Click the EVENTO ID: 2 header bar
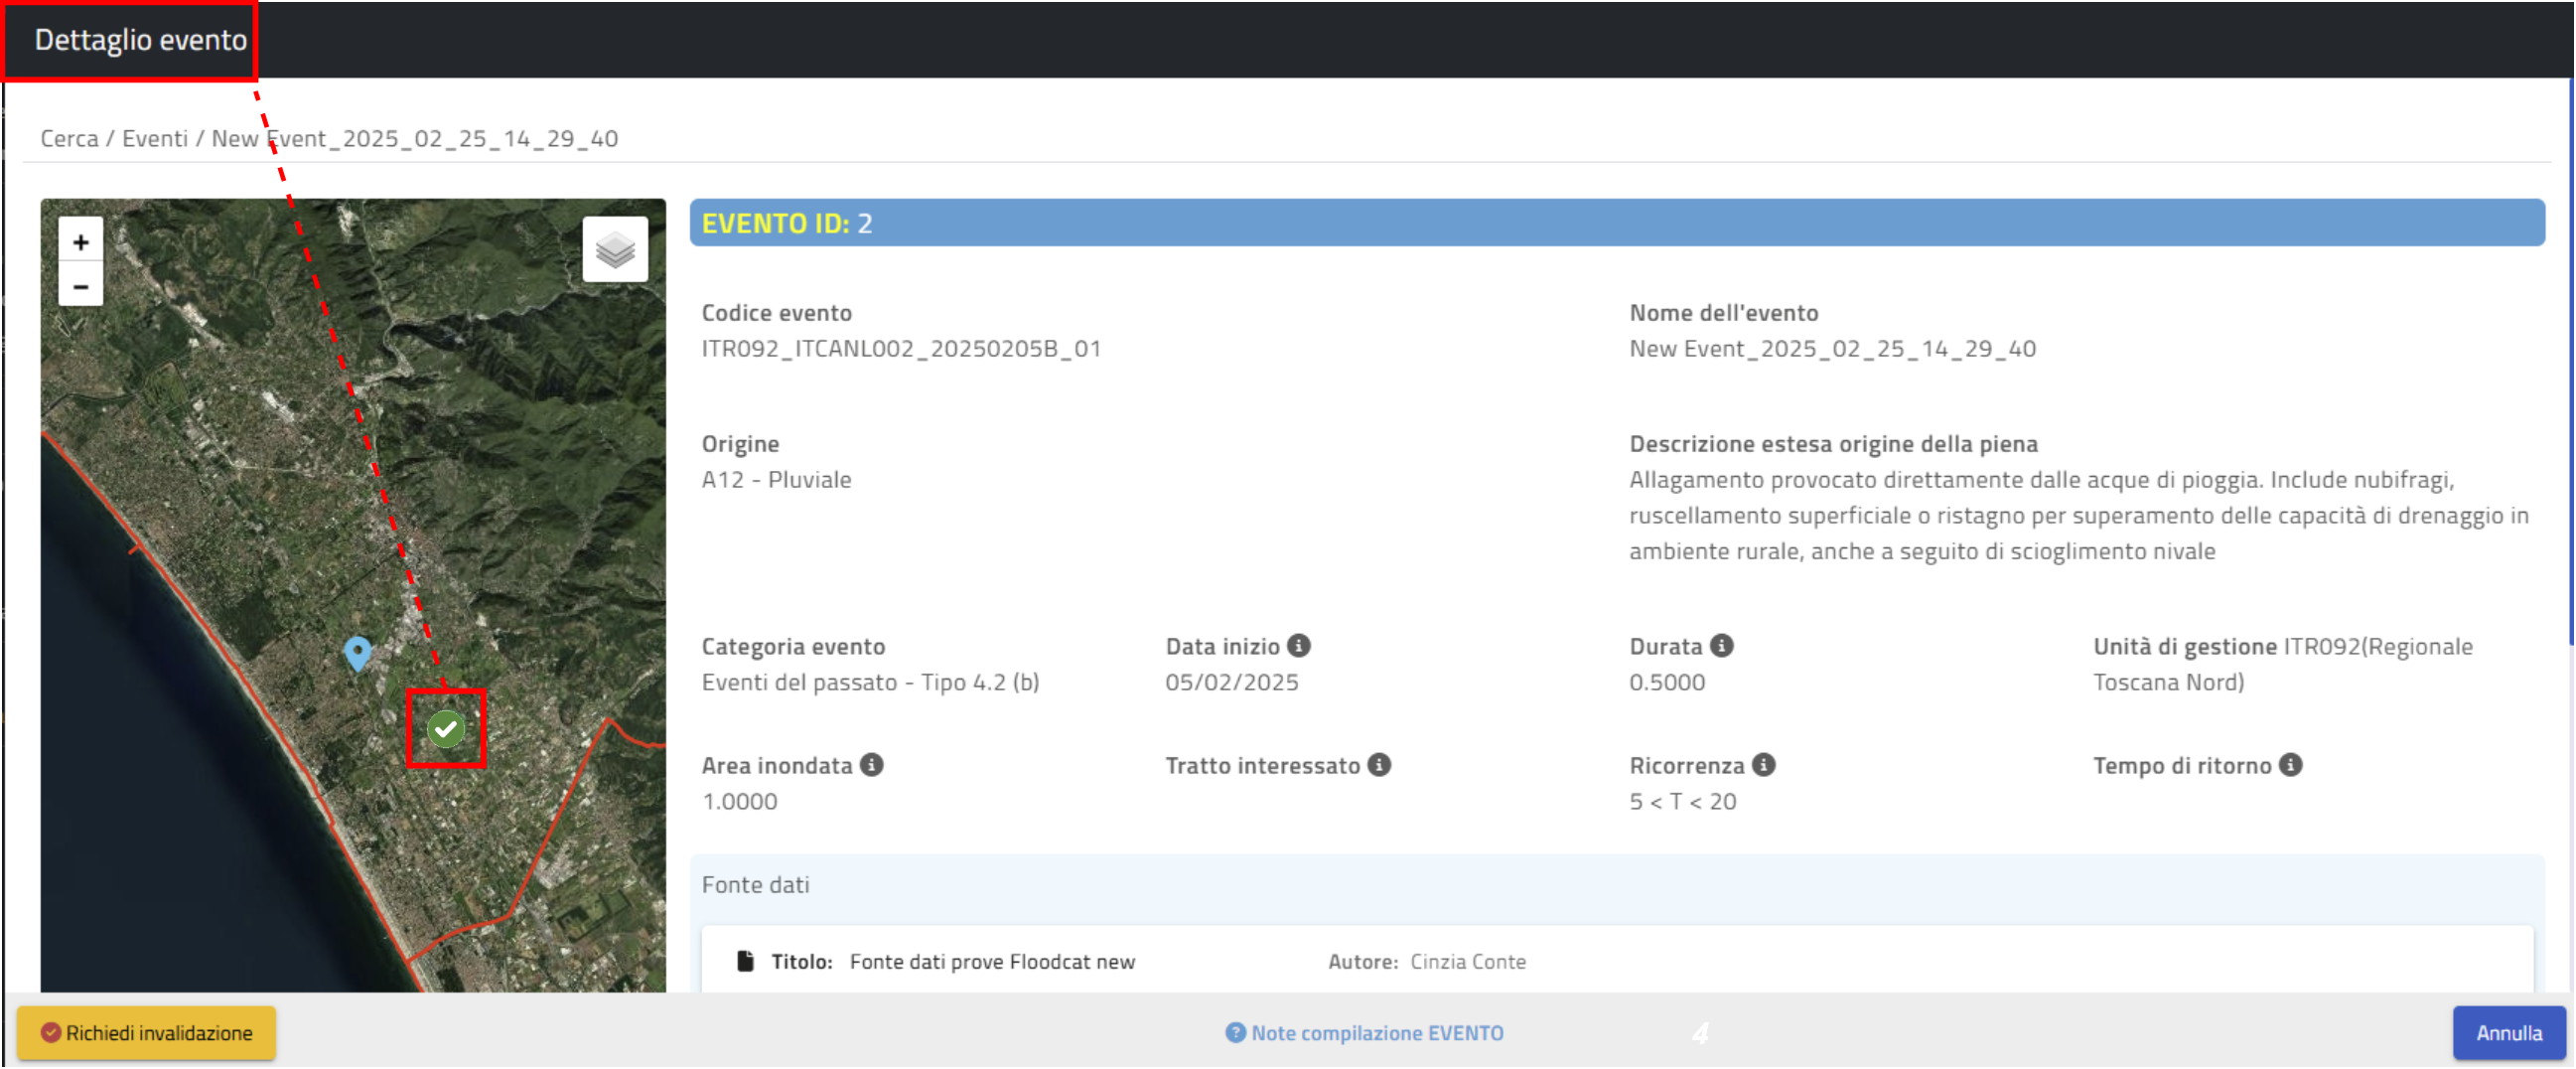This screenshot has height=1069, width=2576. coord(1616,223)
